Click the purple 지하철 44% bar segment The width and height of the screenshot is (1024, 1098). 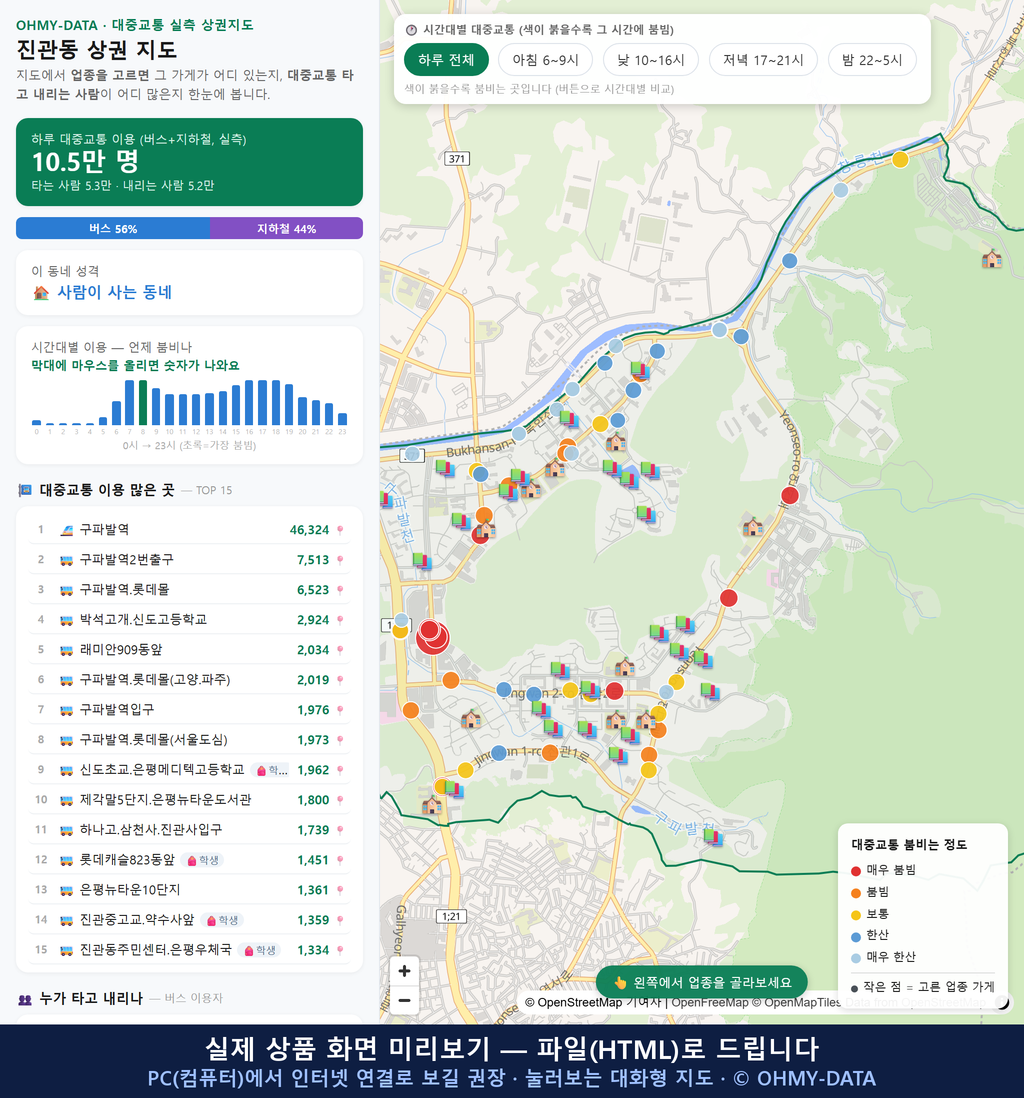(286, 228)
